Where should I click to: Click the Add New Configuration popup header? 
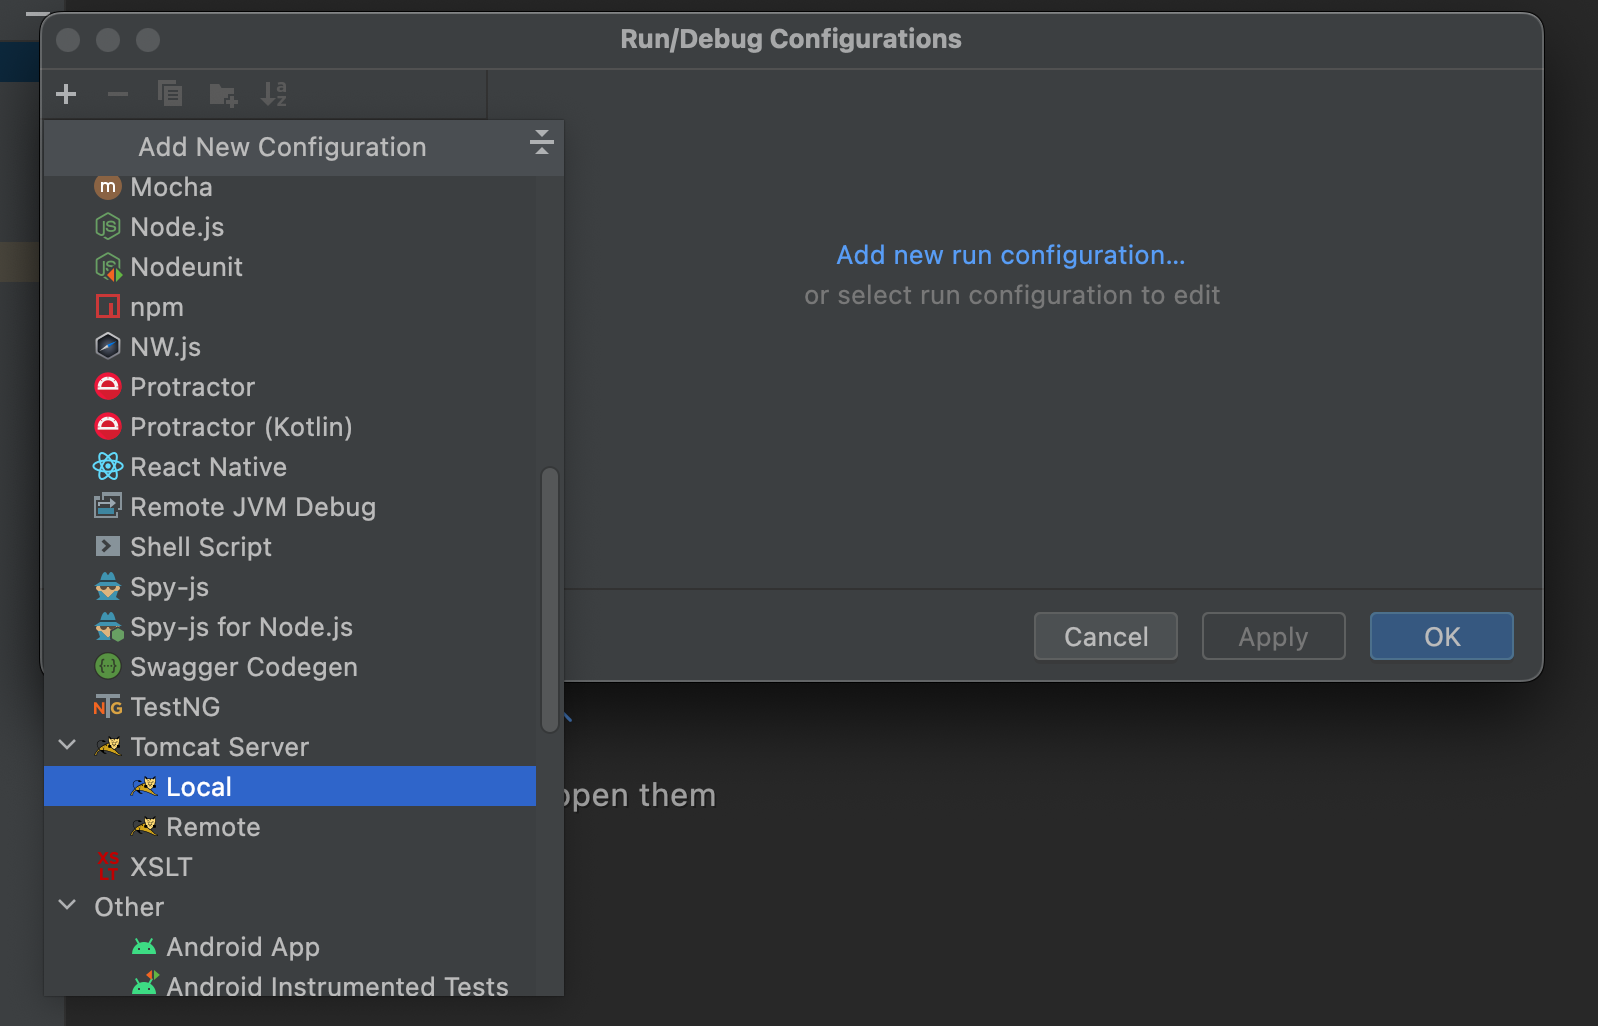coord(304,147)
